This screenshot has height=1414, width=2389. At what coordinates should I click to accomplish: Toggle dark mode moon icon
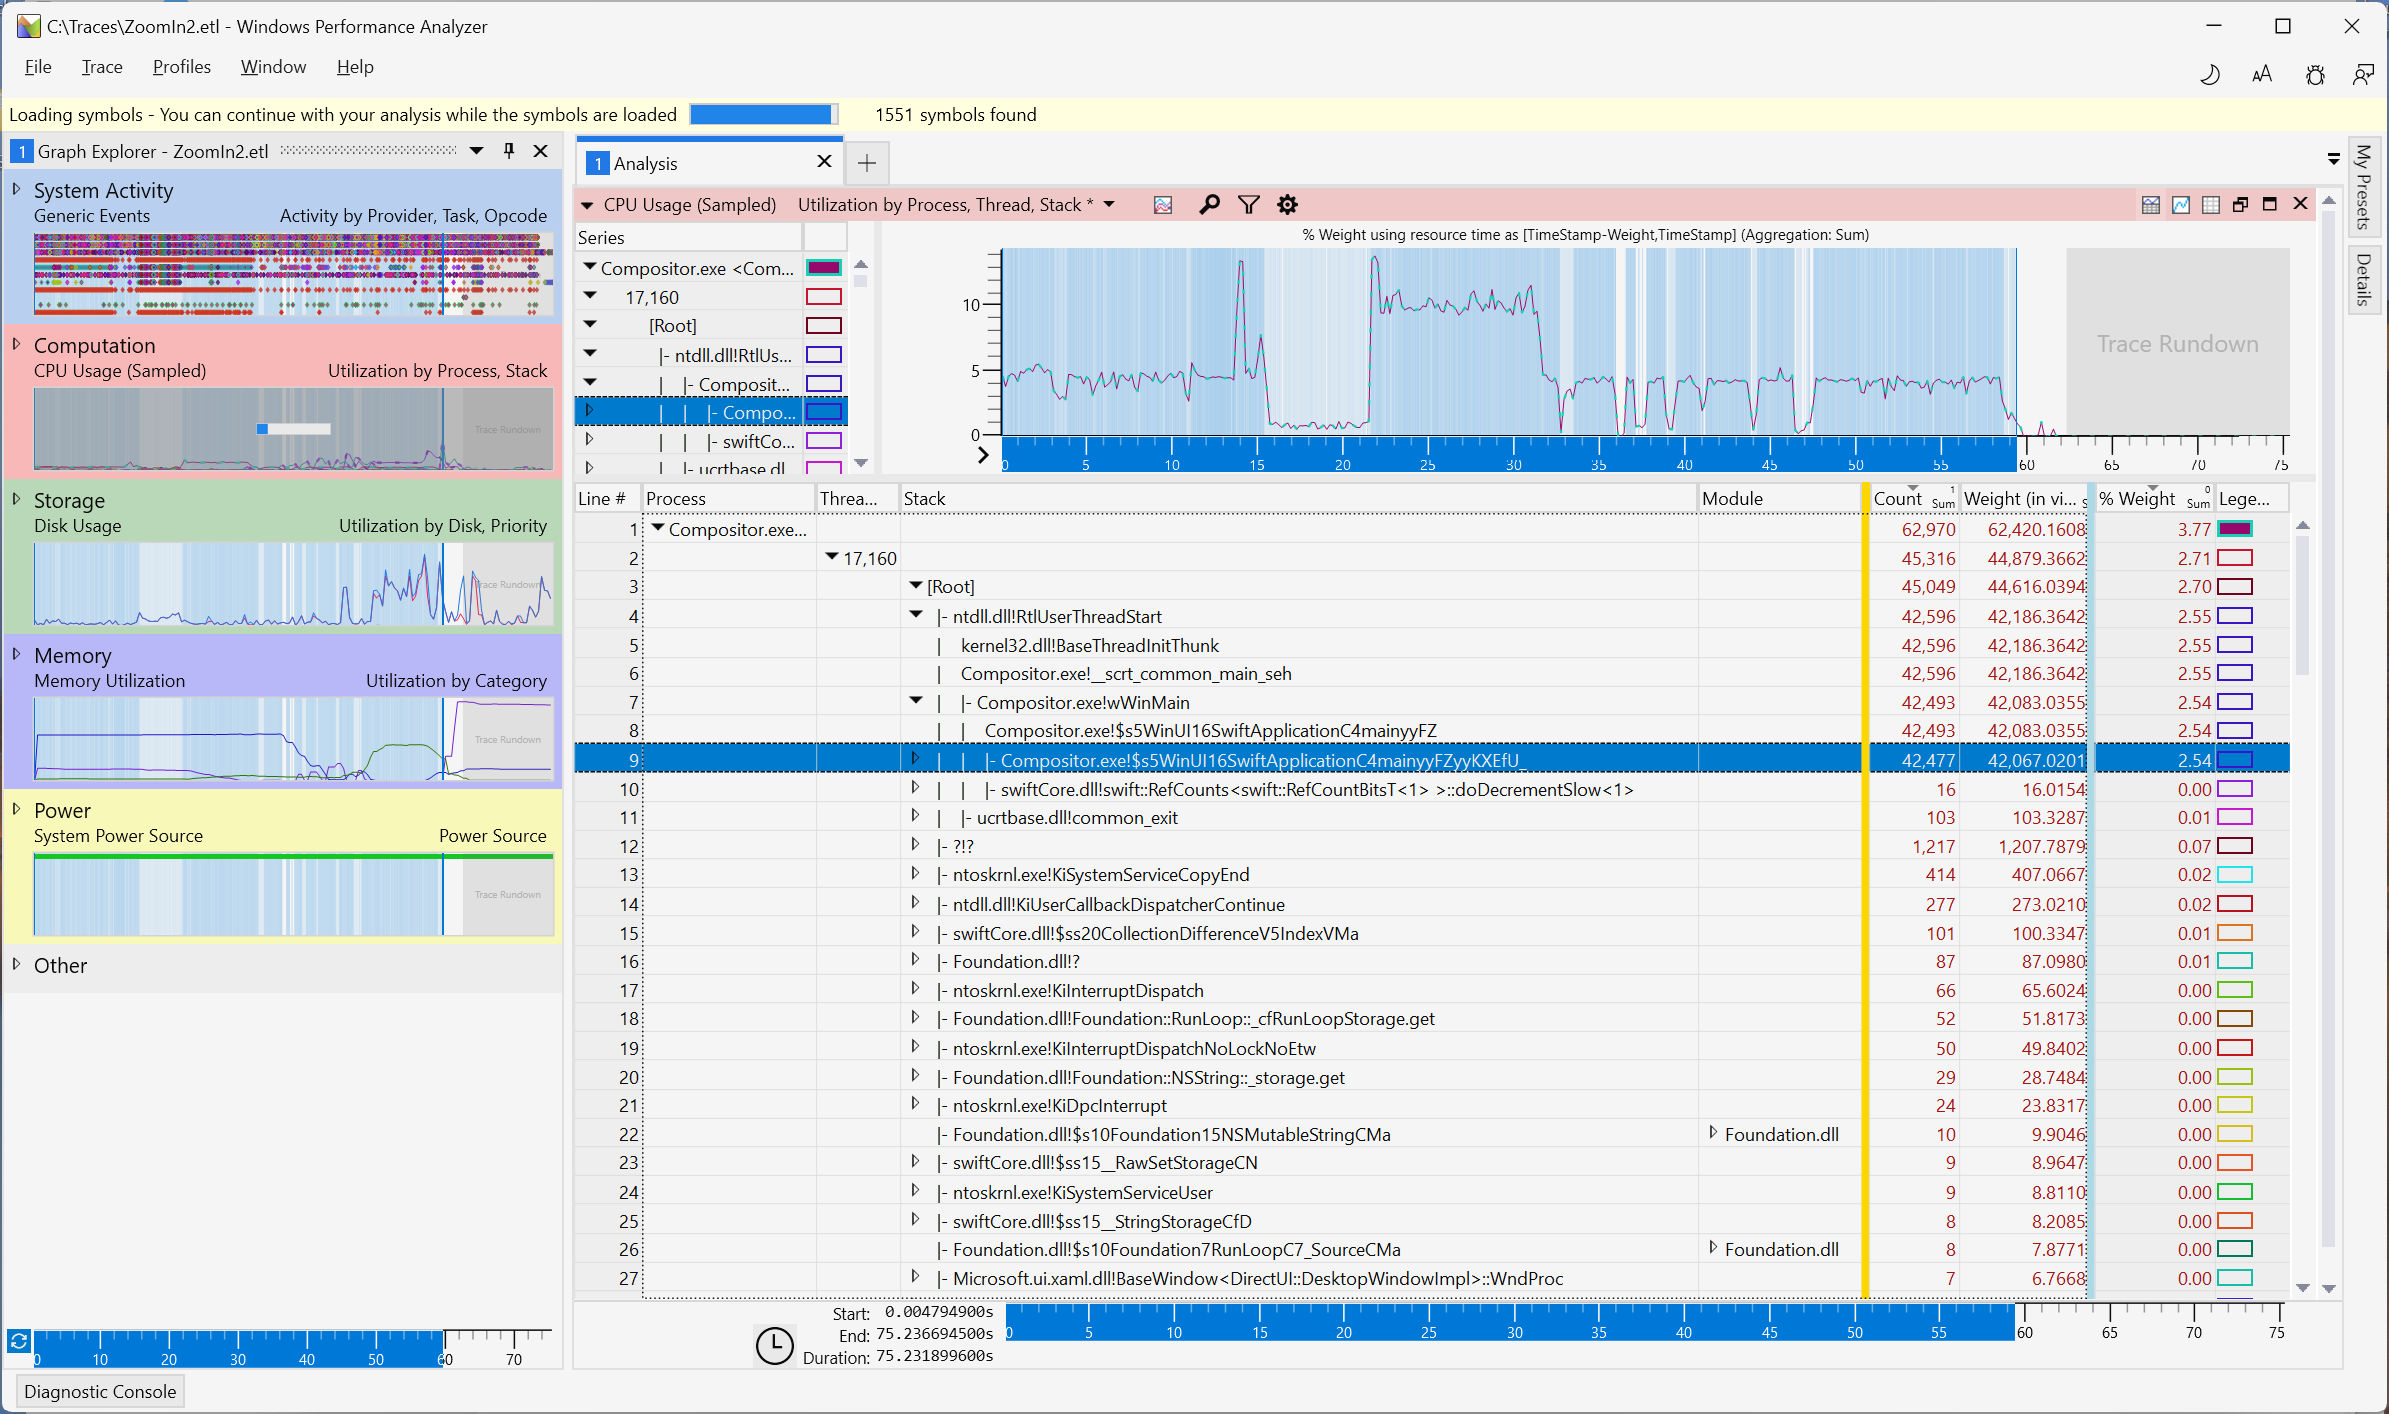2210,74
